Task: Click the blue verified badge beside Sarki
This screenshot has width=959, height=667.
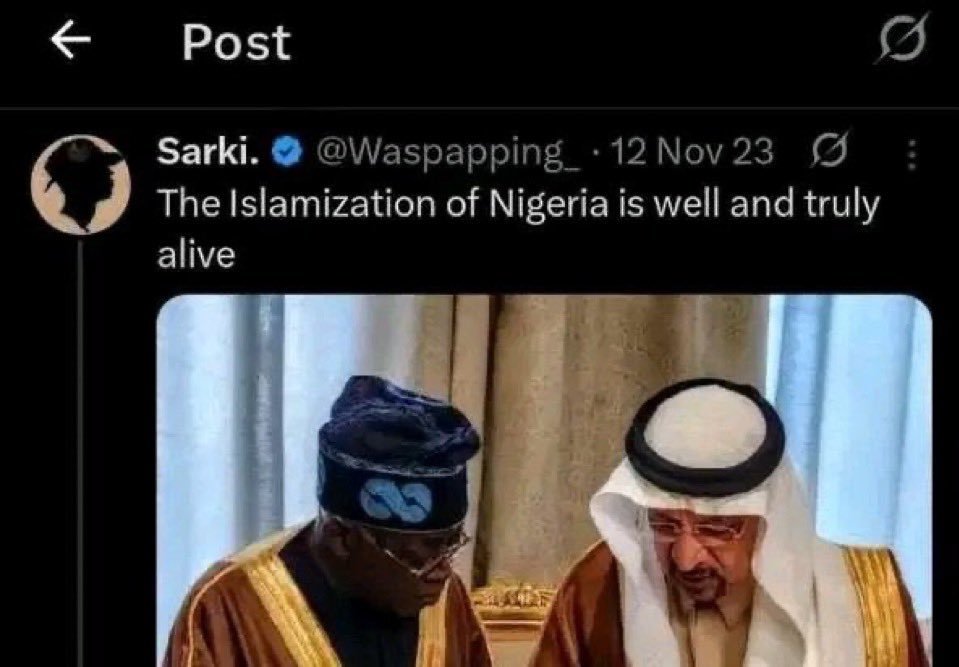Action: [x=287, y=152]
